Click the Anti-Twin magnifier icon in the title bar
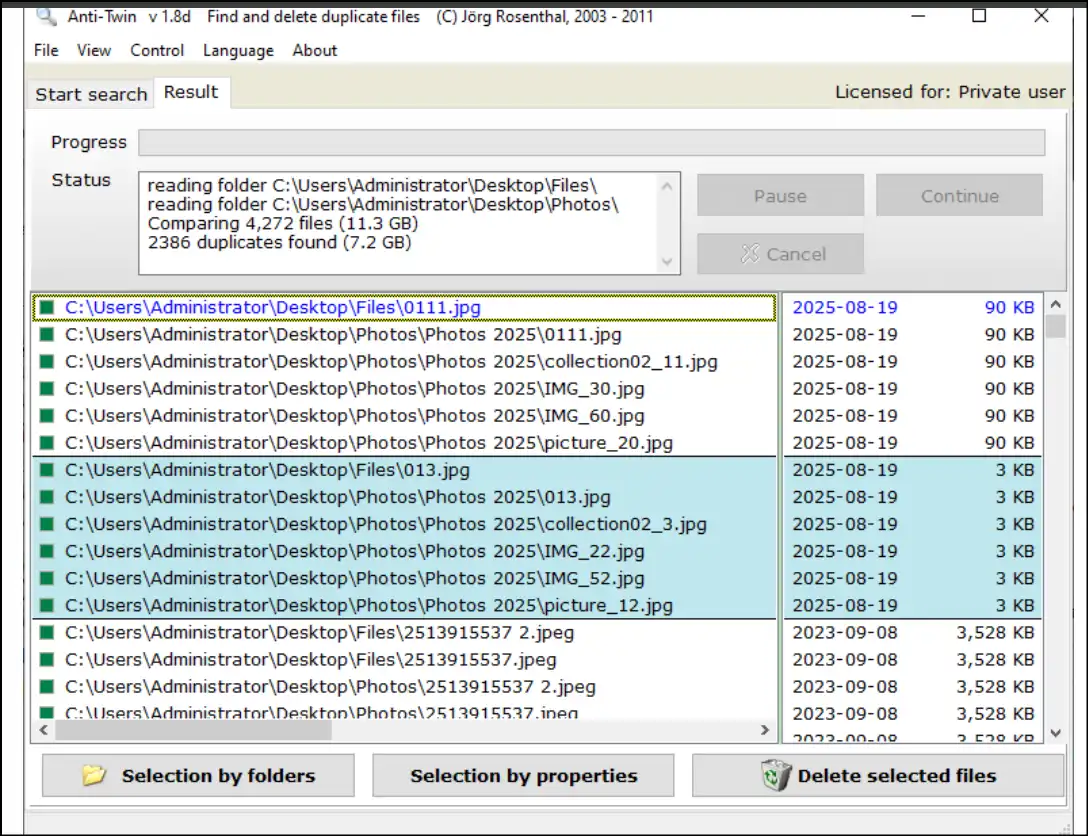1088x836 pixels. point(44,16)
